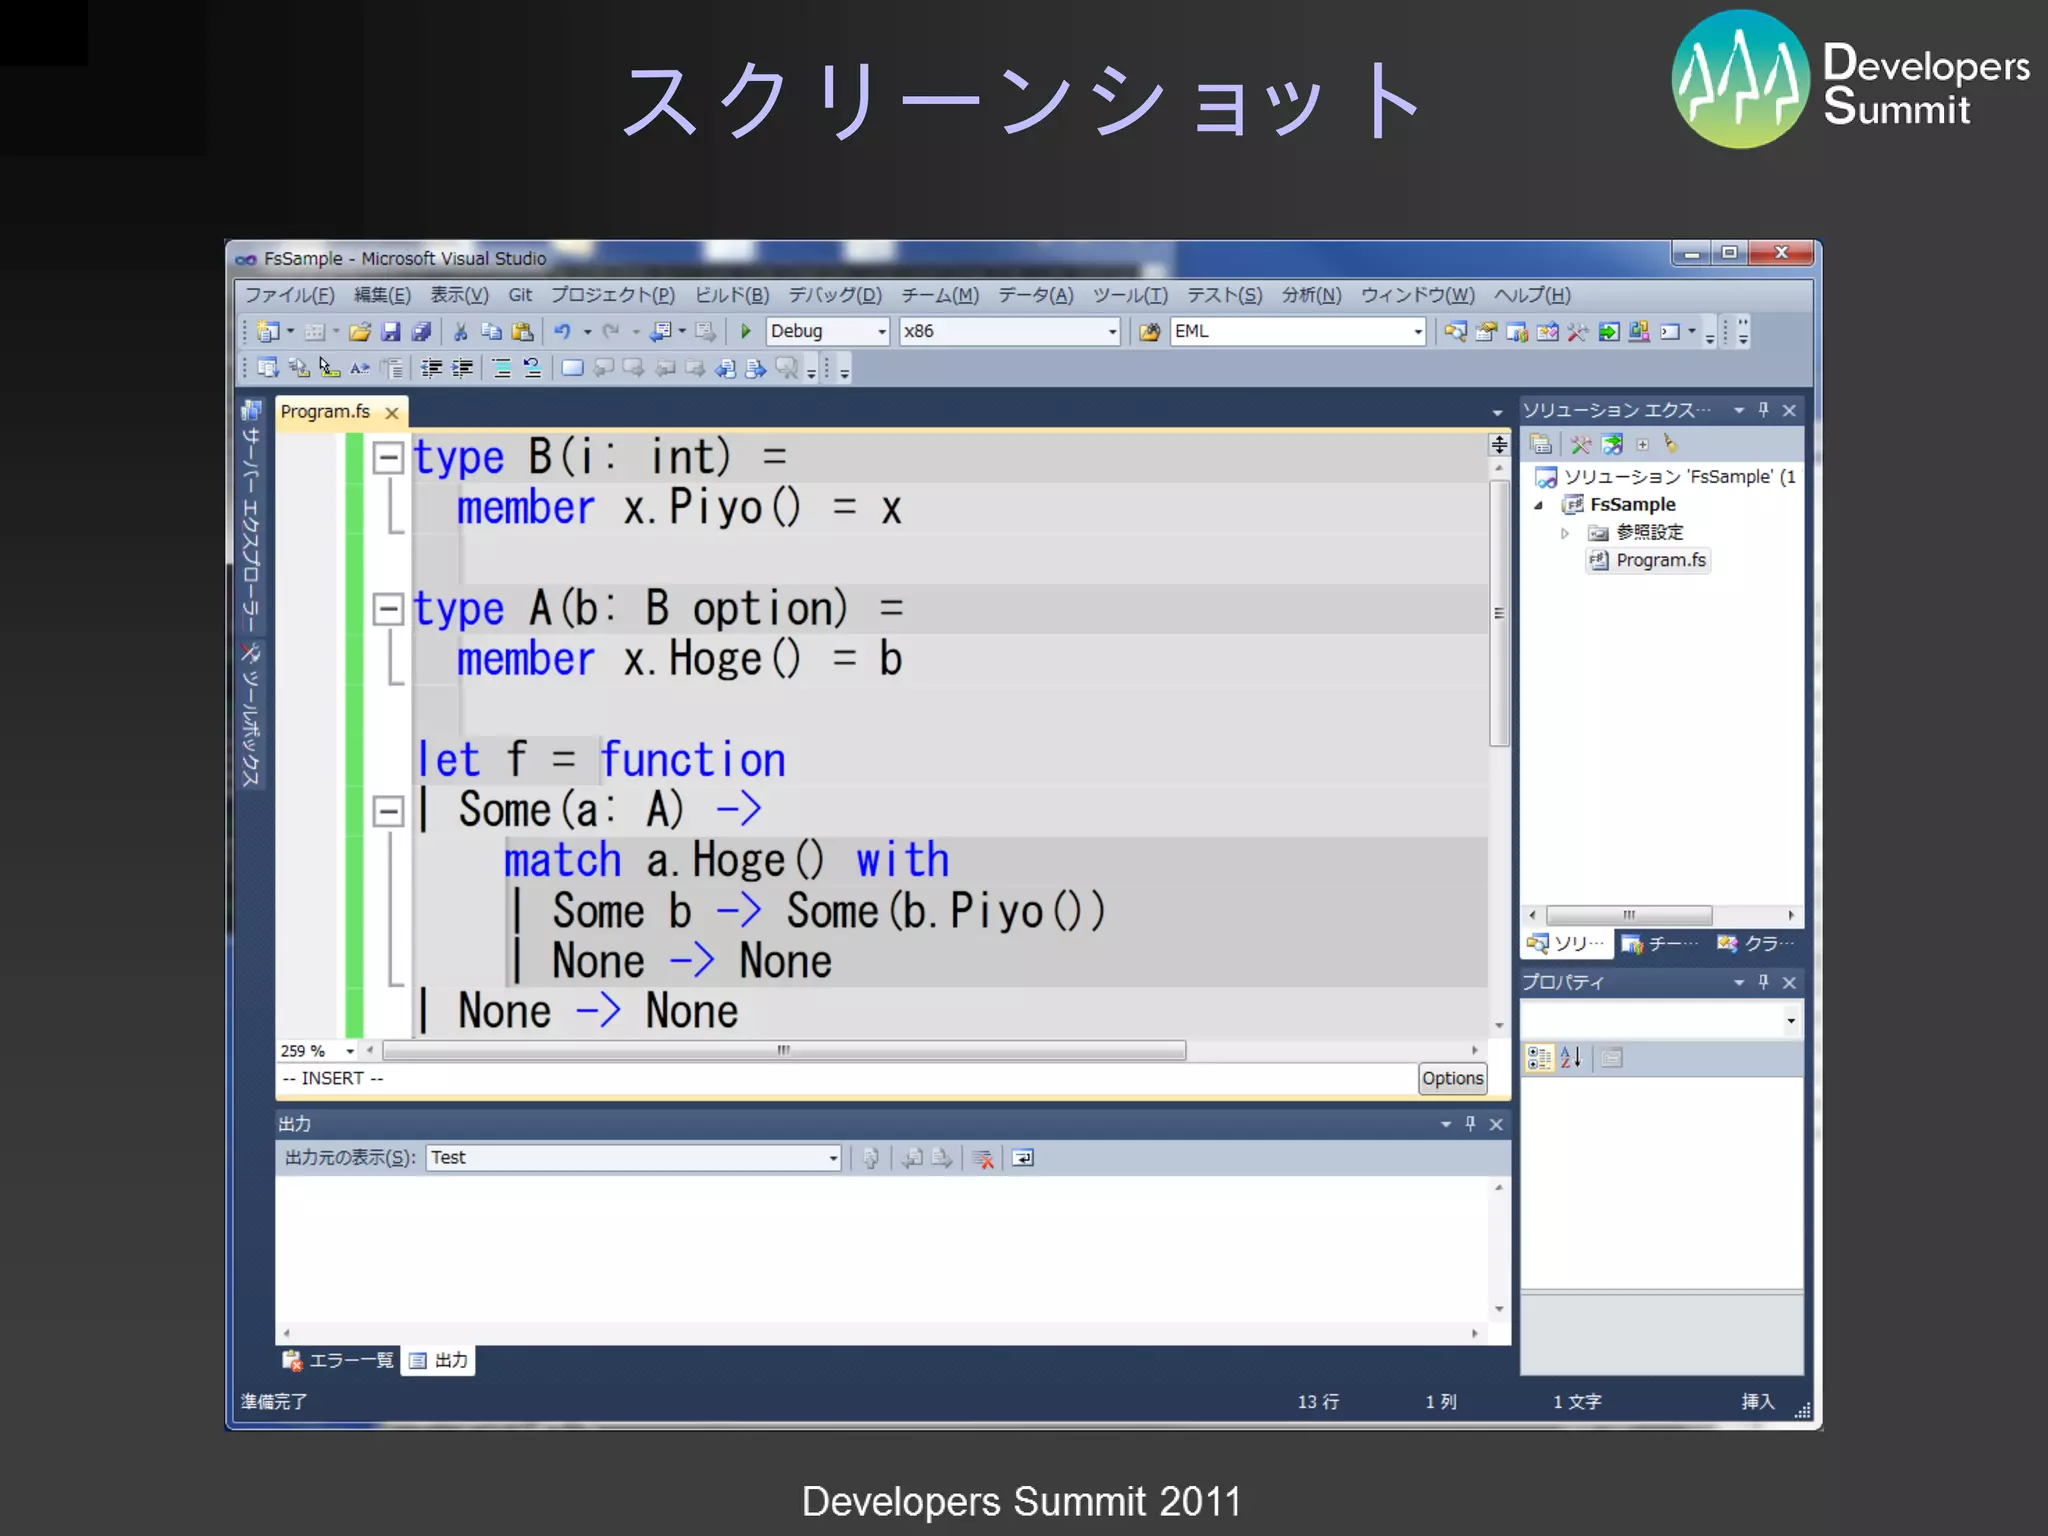Screen dimensions: 2048x1536
Task: Toggle word wrap in output panel
Action: (x=1023, y=1158)
